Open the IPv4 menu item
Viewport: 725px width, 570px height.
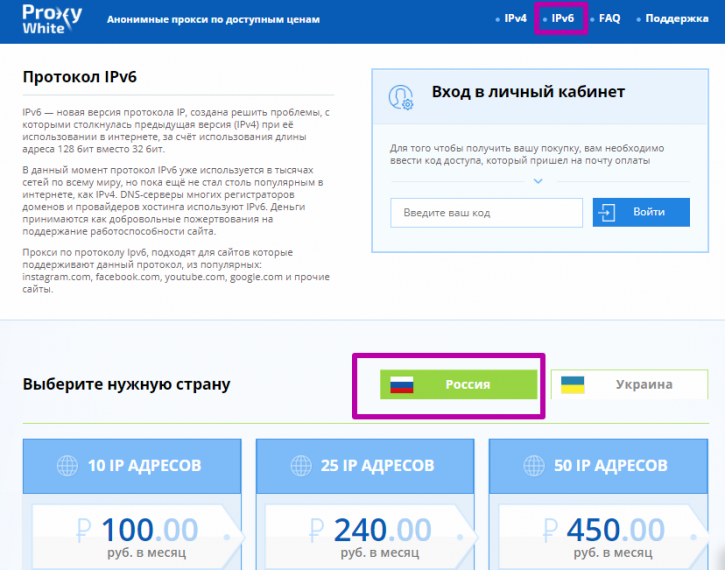coord(515,18)
